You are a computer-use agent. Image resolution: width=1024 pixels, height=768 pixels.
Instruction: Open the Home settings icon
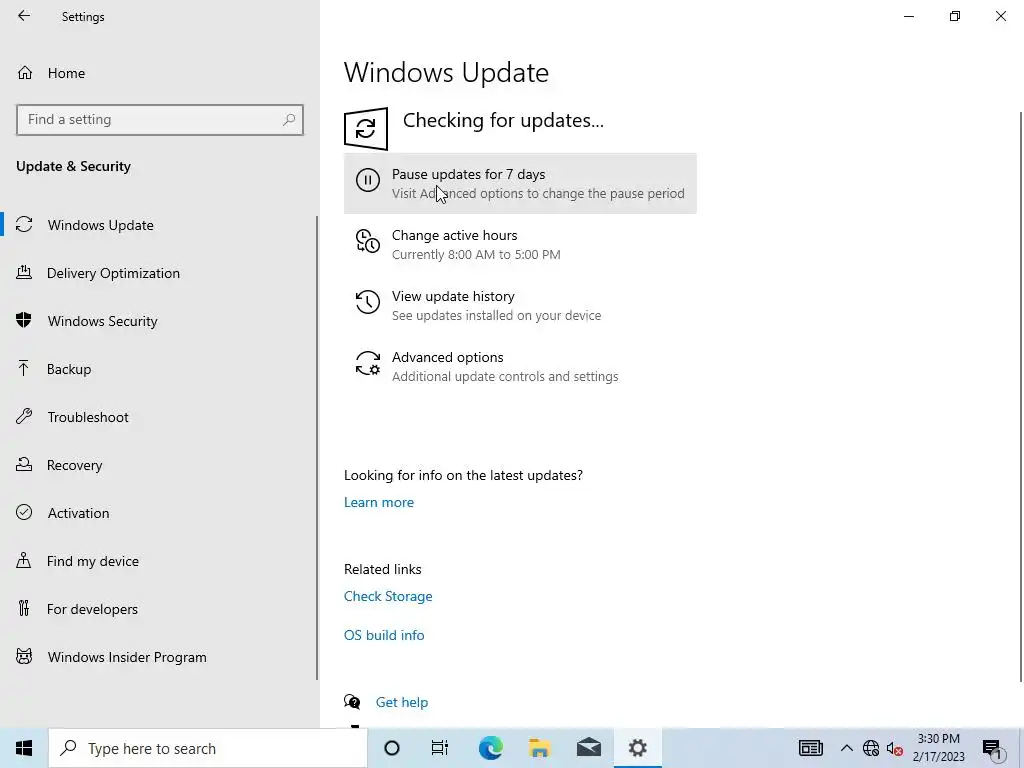click(25, 72)
